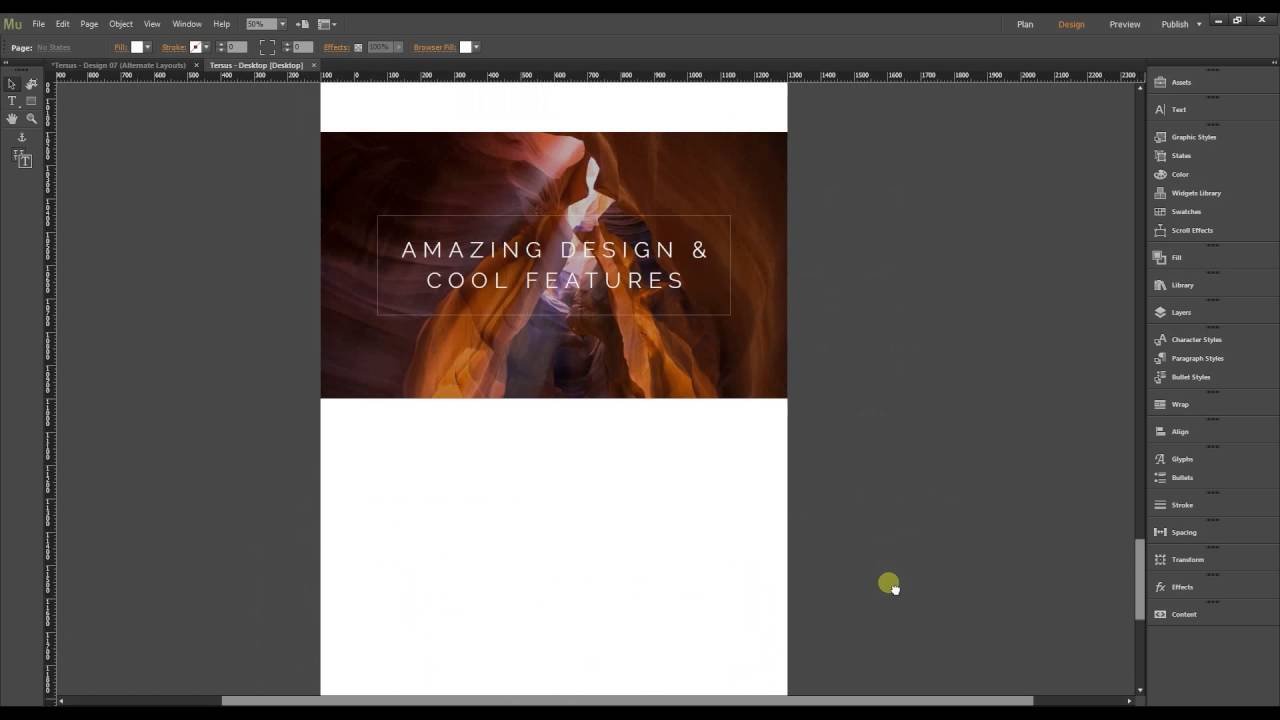Viewport: 1280px width, 720px height.
Task: Close the Tersus Design 07 tab
Action: pyautogui.click(x=197, y=65)
